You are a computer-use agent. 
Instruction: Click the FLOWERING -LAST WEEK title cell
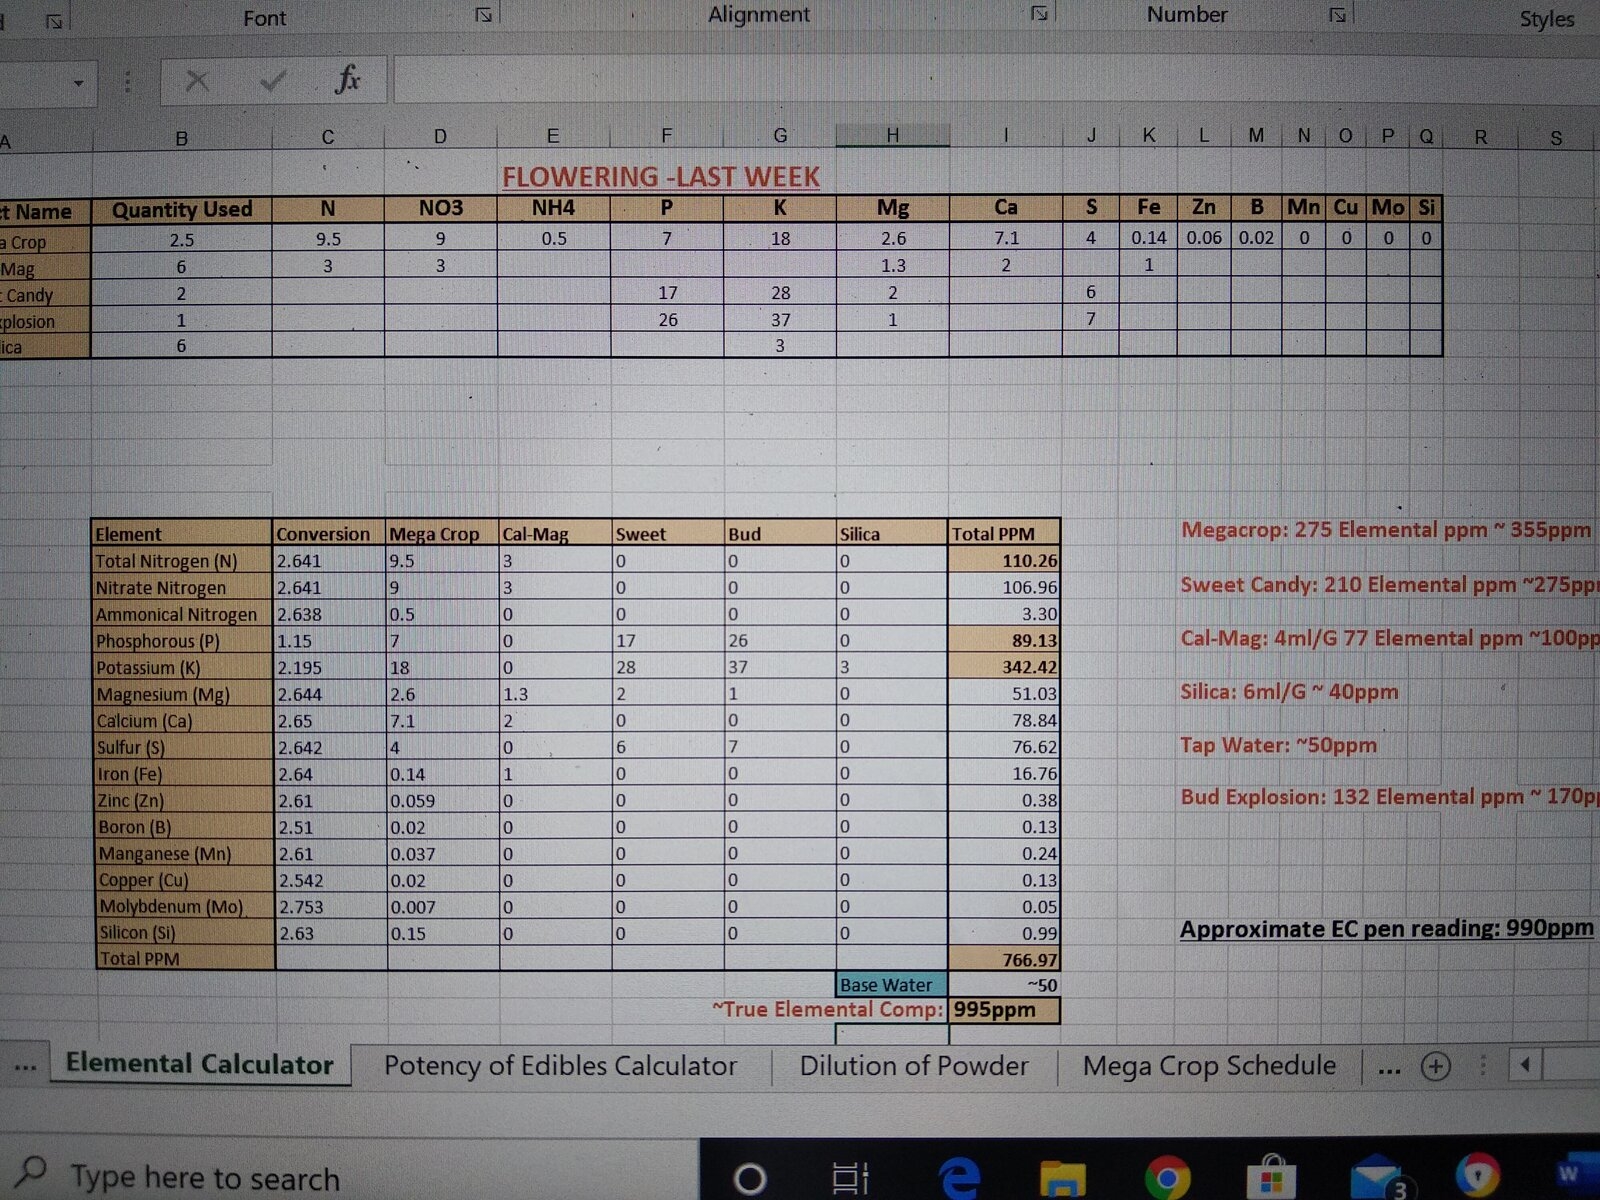tap(660, 177)
